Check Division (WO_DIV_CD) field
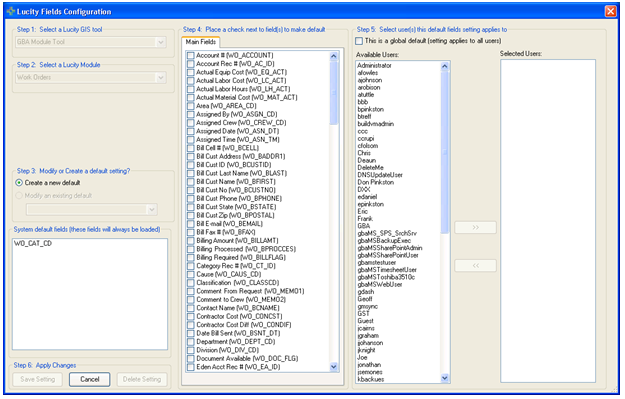The height and width of the screenshot is (399, 625). (191, 350)
